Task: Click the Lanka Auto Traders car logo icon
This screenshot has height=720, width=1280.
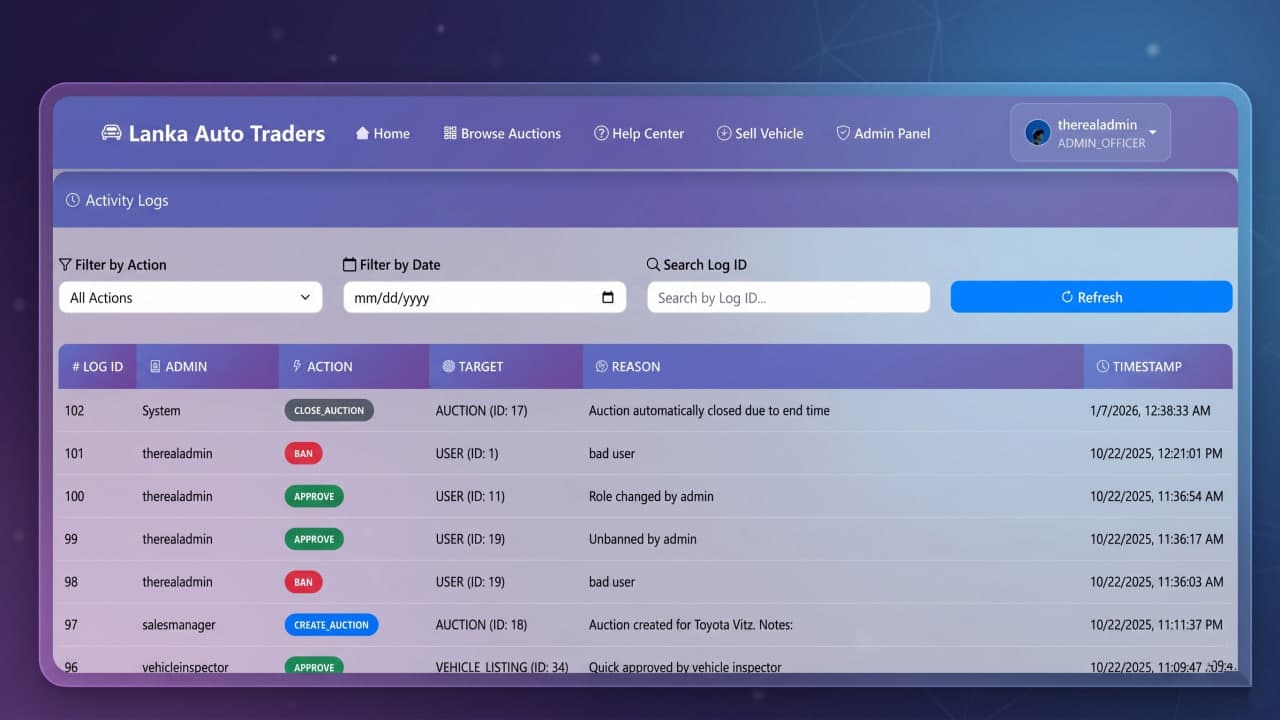Action: [x=112, y=133]
